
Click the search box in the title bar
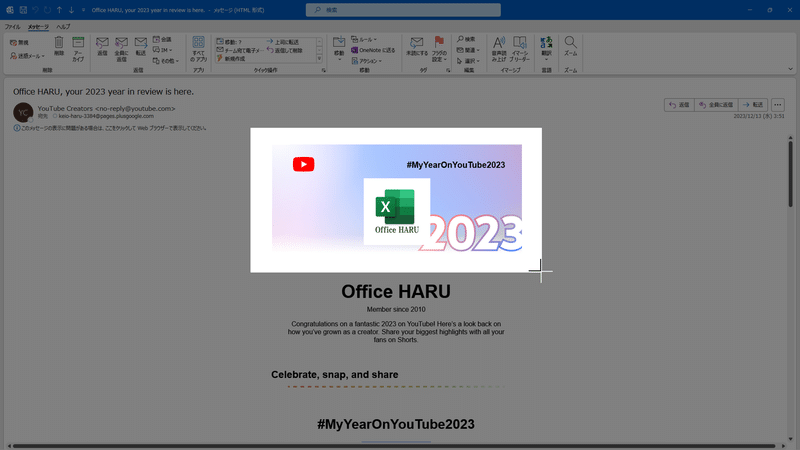click(x=403, y=10)
